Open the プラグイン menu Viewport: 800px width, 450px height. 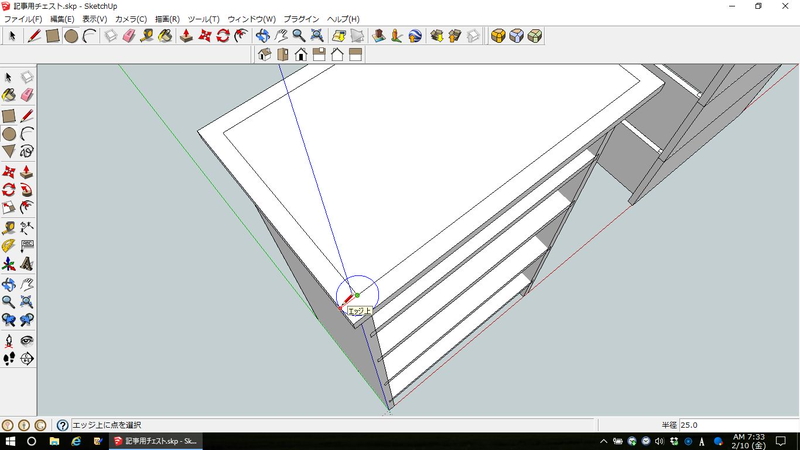coord(301,19)
